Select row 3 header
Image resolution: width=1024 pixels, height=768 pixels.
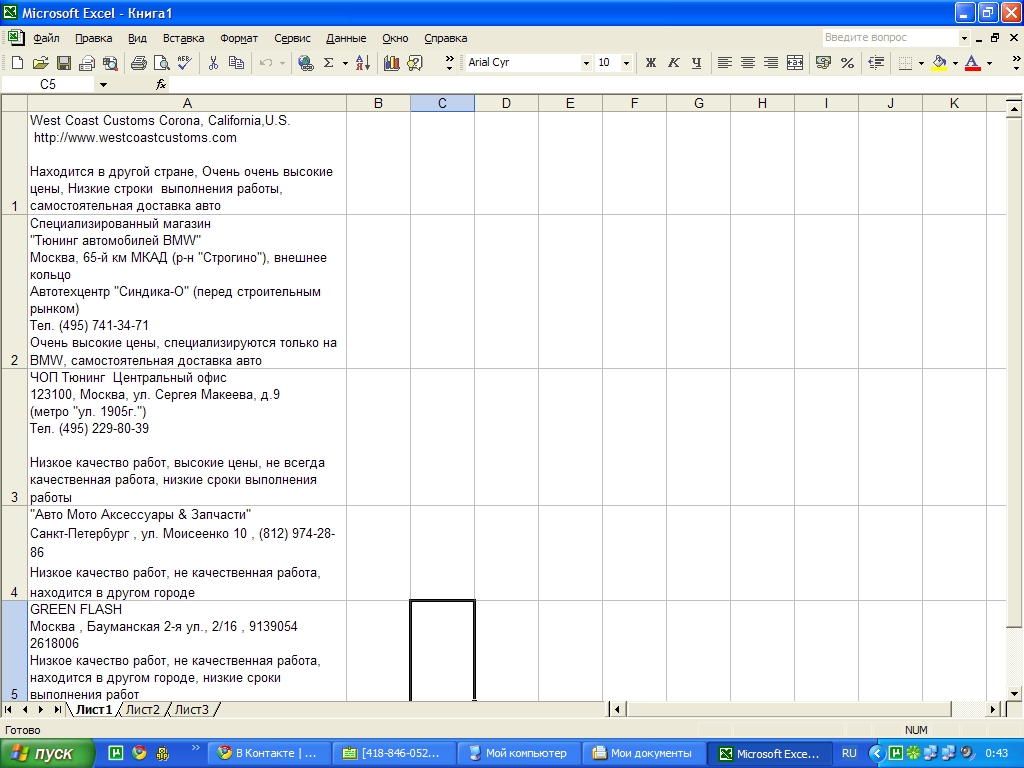[x=14, y=437]
